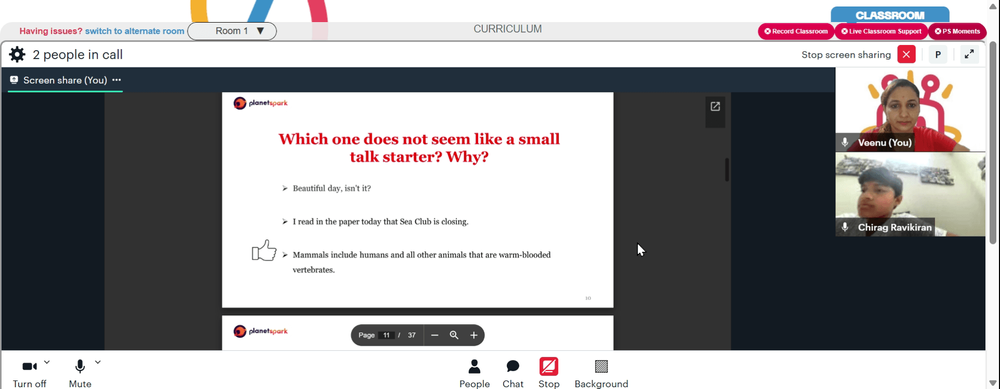Click the magnifier zoom icon
Screen dimensions: 1000x389
point(454,335)
